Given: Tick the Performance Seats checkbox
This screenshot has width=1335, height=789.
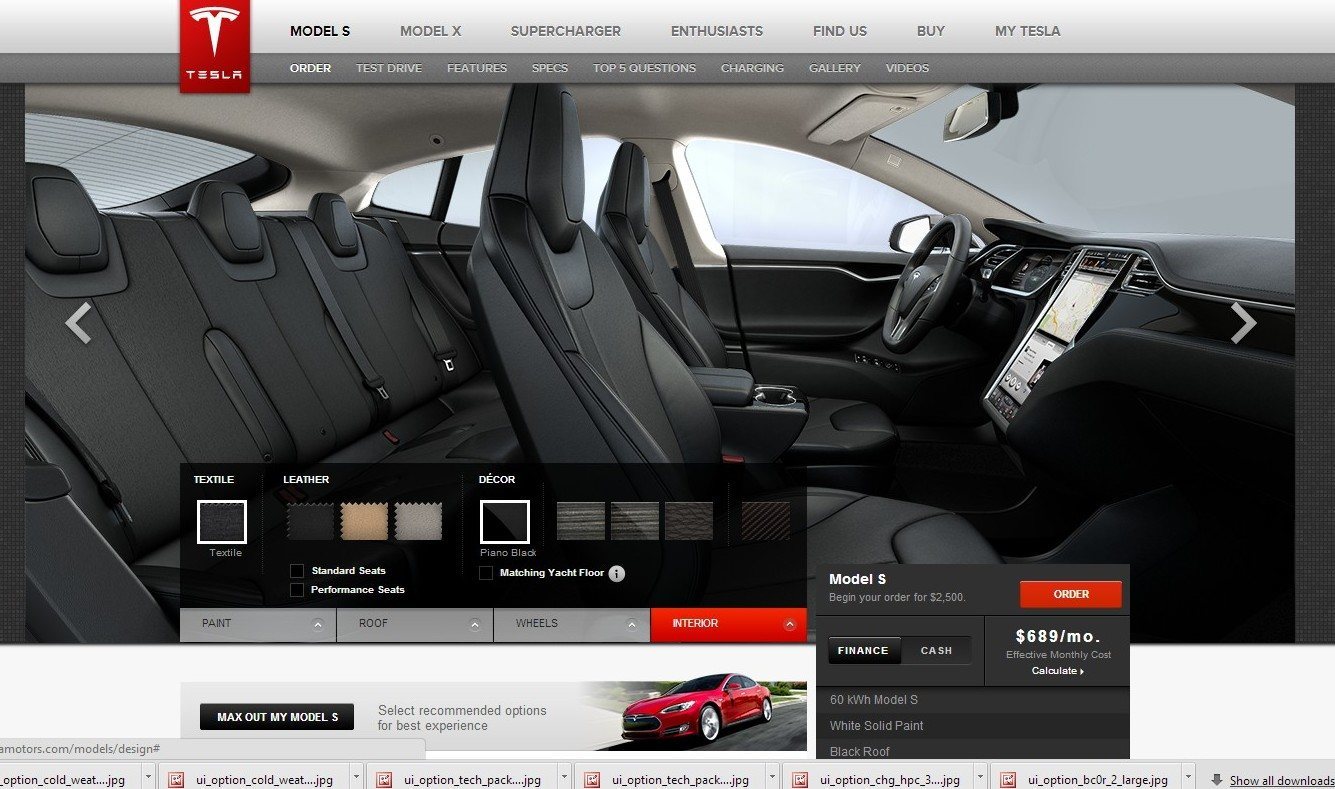Looking at the screenshot, I should pyautogui.click(x=297, y=590).
